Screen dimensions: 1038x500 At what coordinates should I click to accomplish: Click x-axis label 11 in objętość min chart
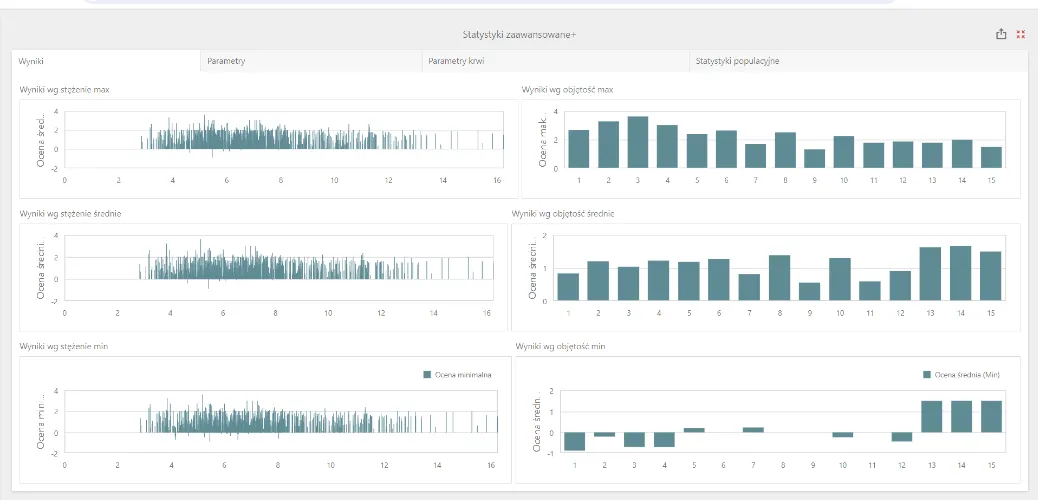point(872,466)
